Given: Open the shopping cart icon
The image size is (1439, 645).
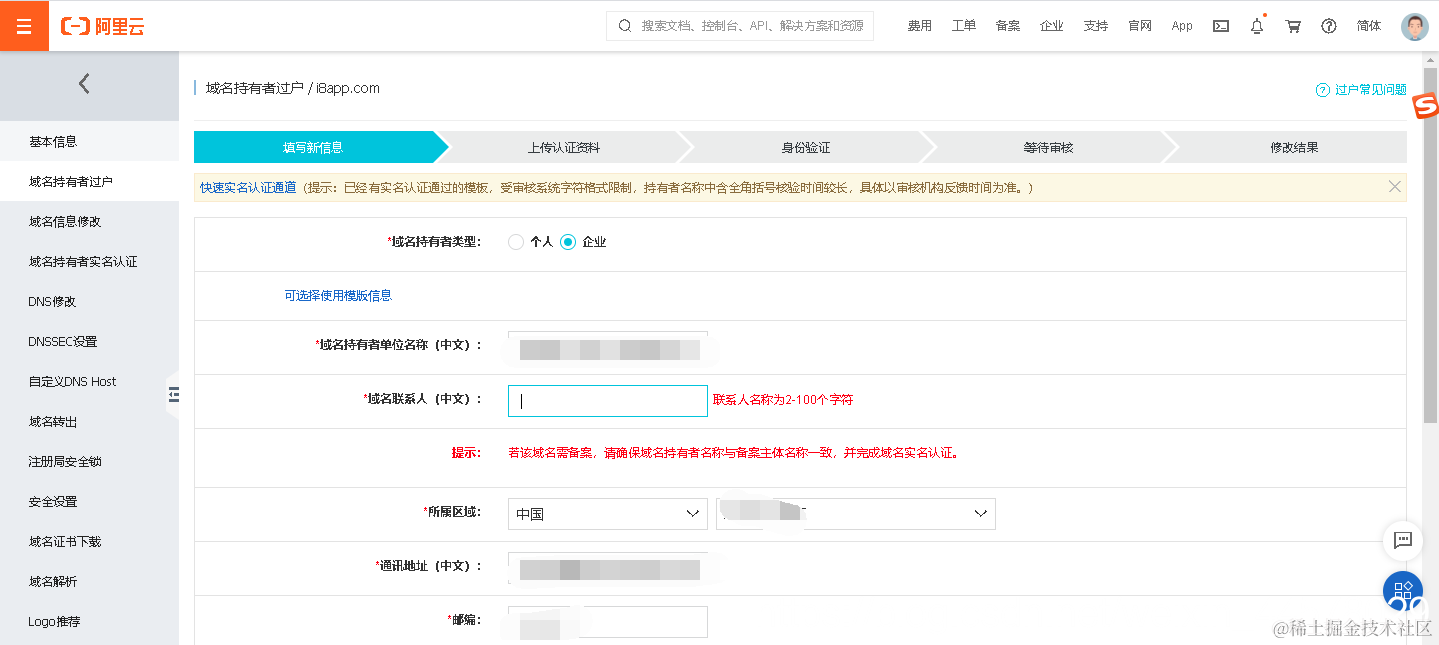Looking at the screenshot, I should pos(1293,26).
